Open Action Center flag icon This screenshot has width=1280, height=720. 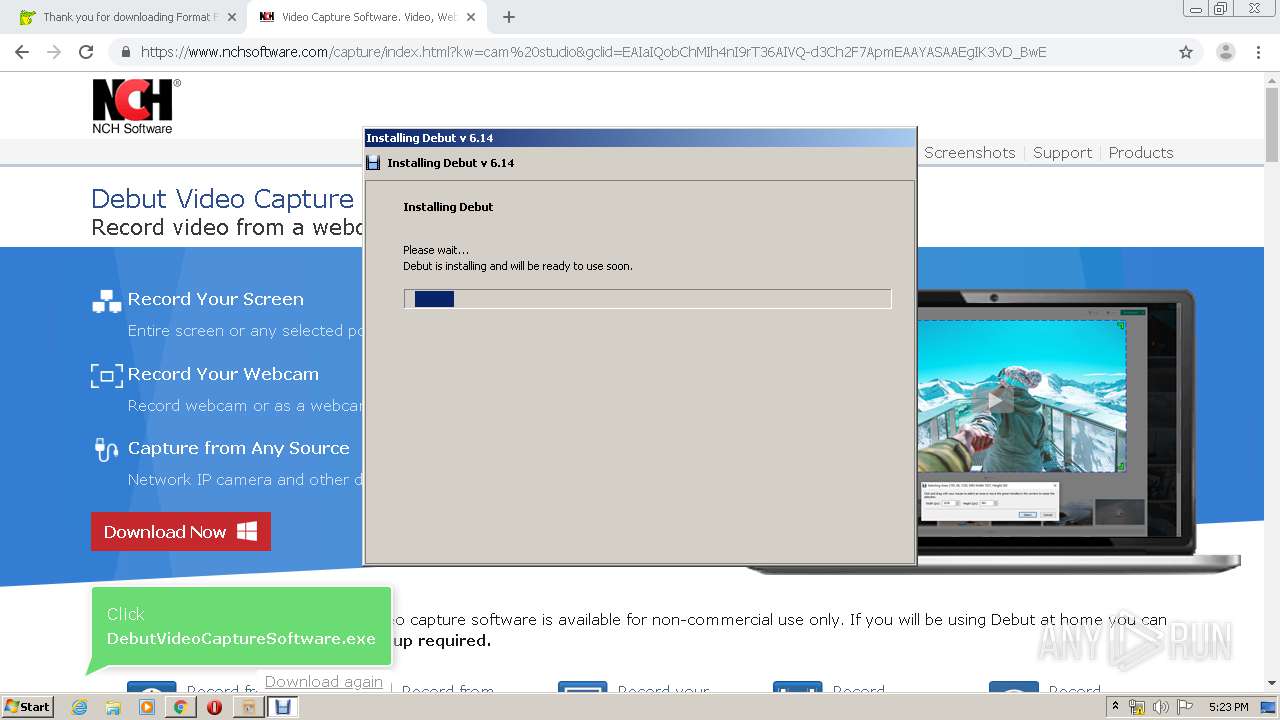pos(1185,707)
